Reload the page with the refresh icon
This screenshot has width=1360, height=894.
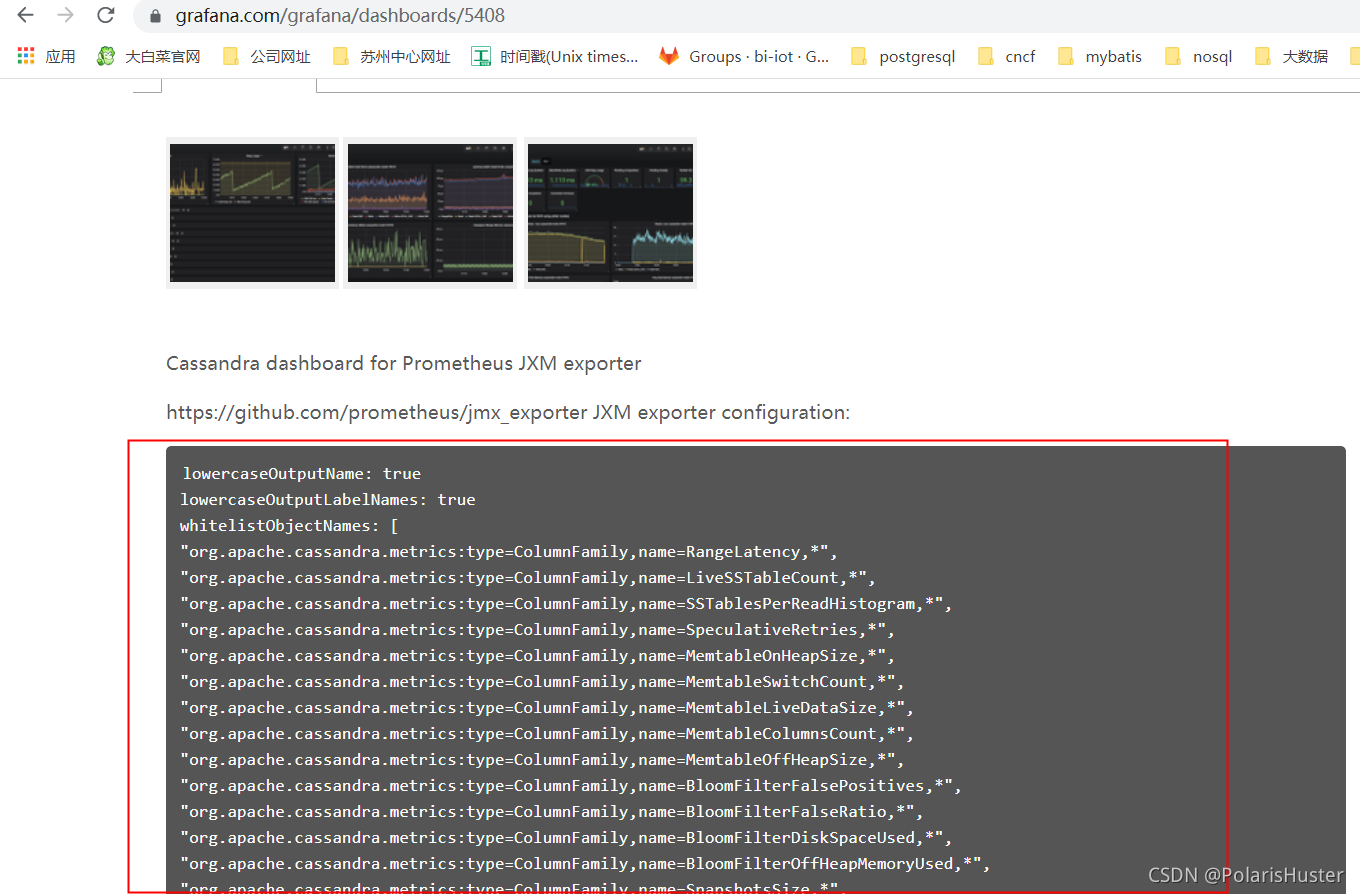coord(105,15)
